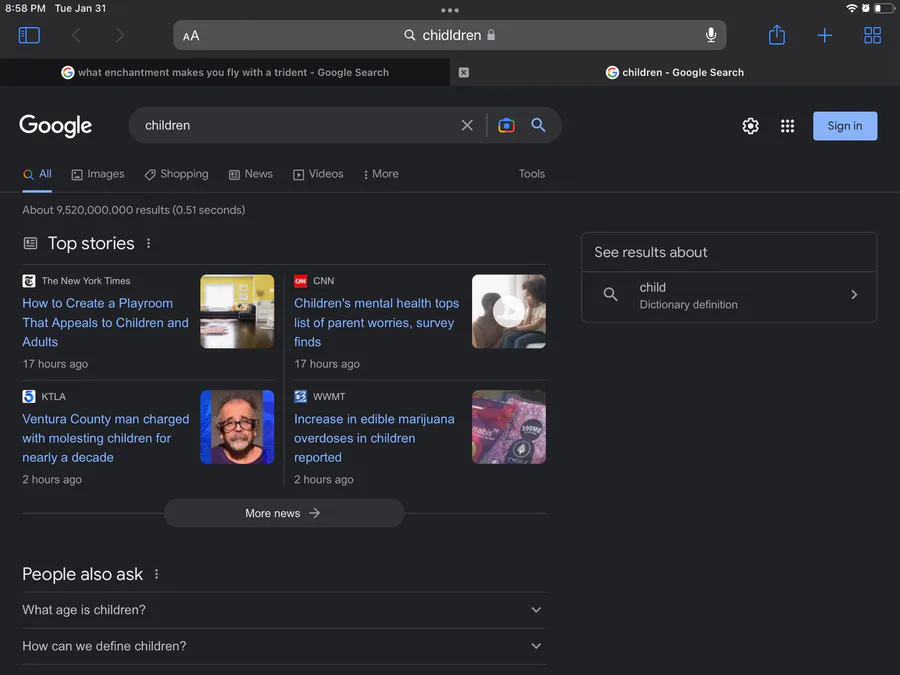Open child dictionary definition result

729,296
